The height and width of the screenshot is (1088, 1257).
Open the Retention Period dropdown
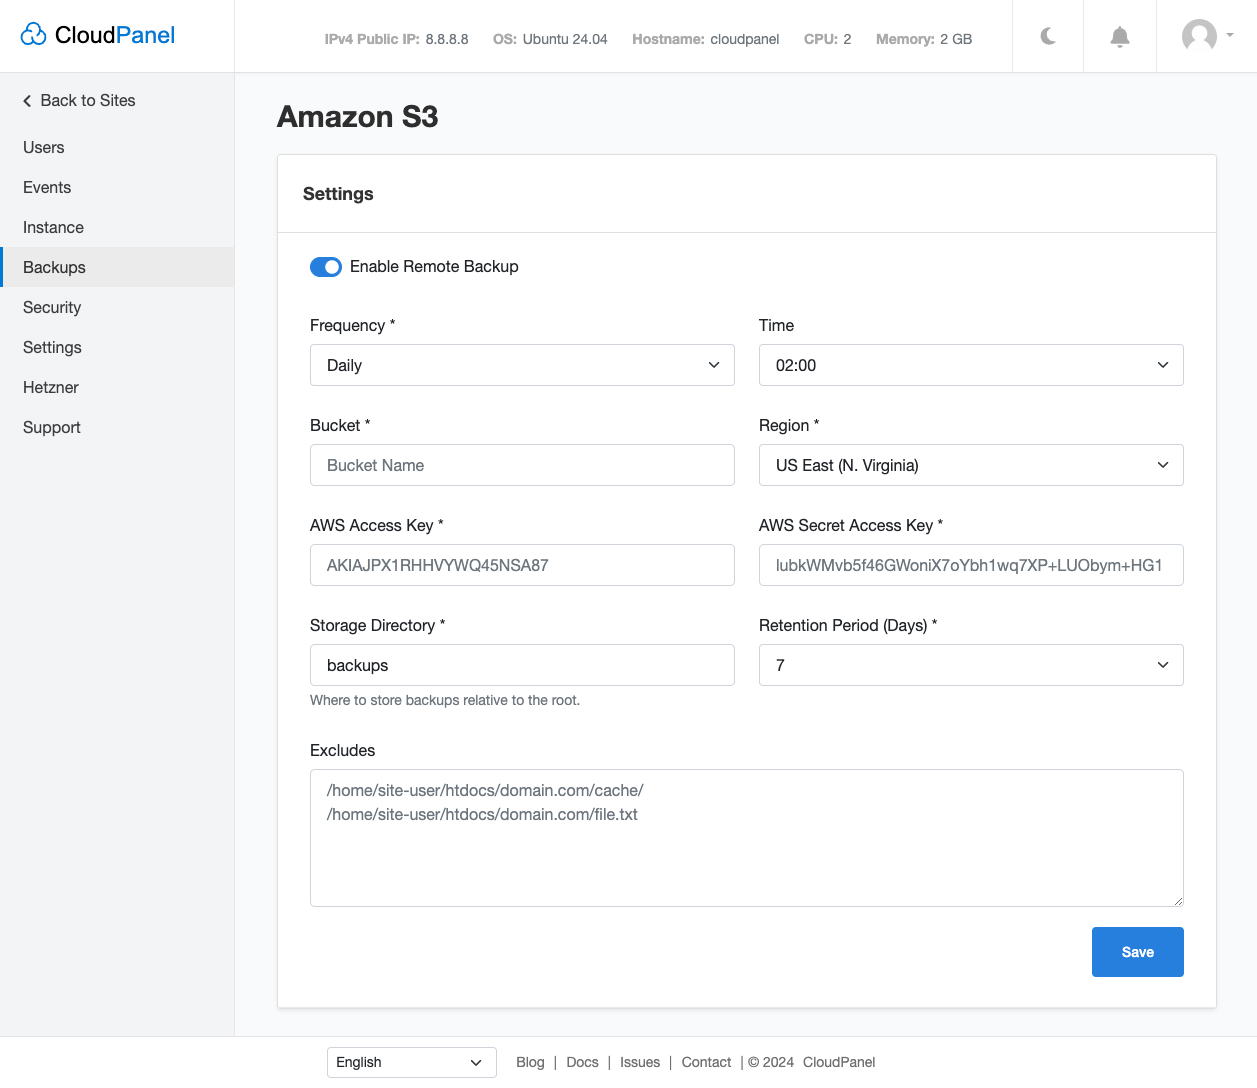point(971,665)
